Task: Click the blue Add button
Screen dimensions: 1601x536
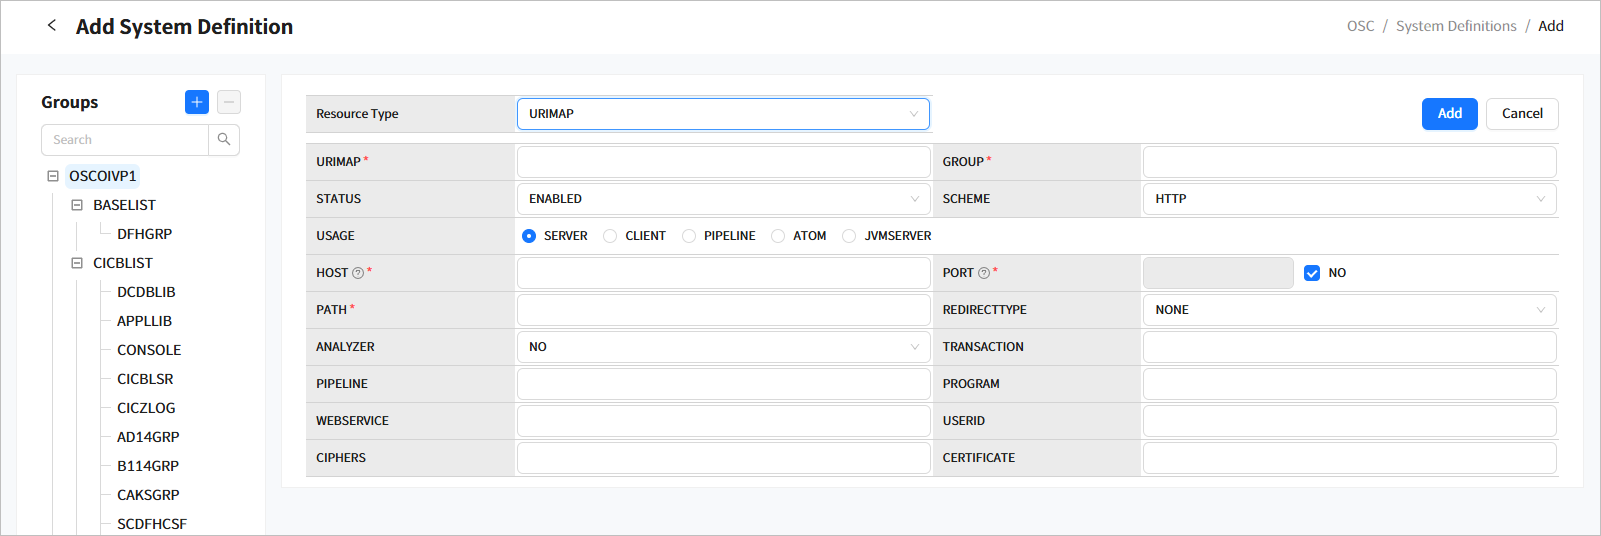Action: (x=1449, y=114)
